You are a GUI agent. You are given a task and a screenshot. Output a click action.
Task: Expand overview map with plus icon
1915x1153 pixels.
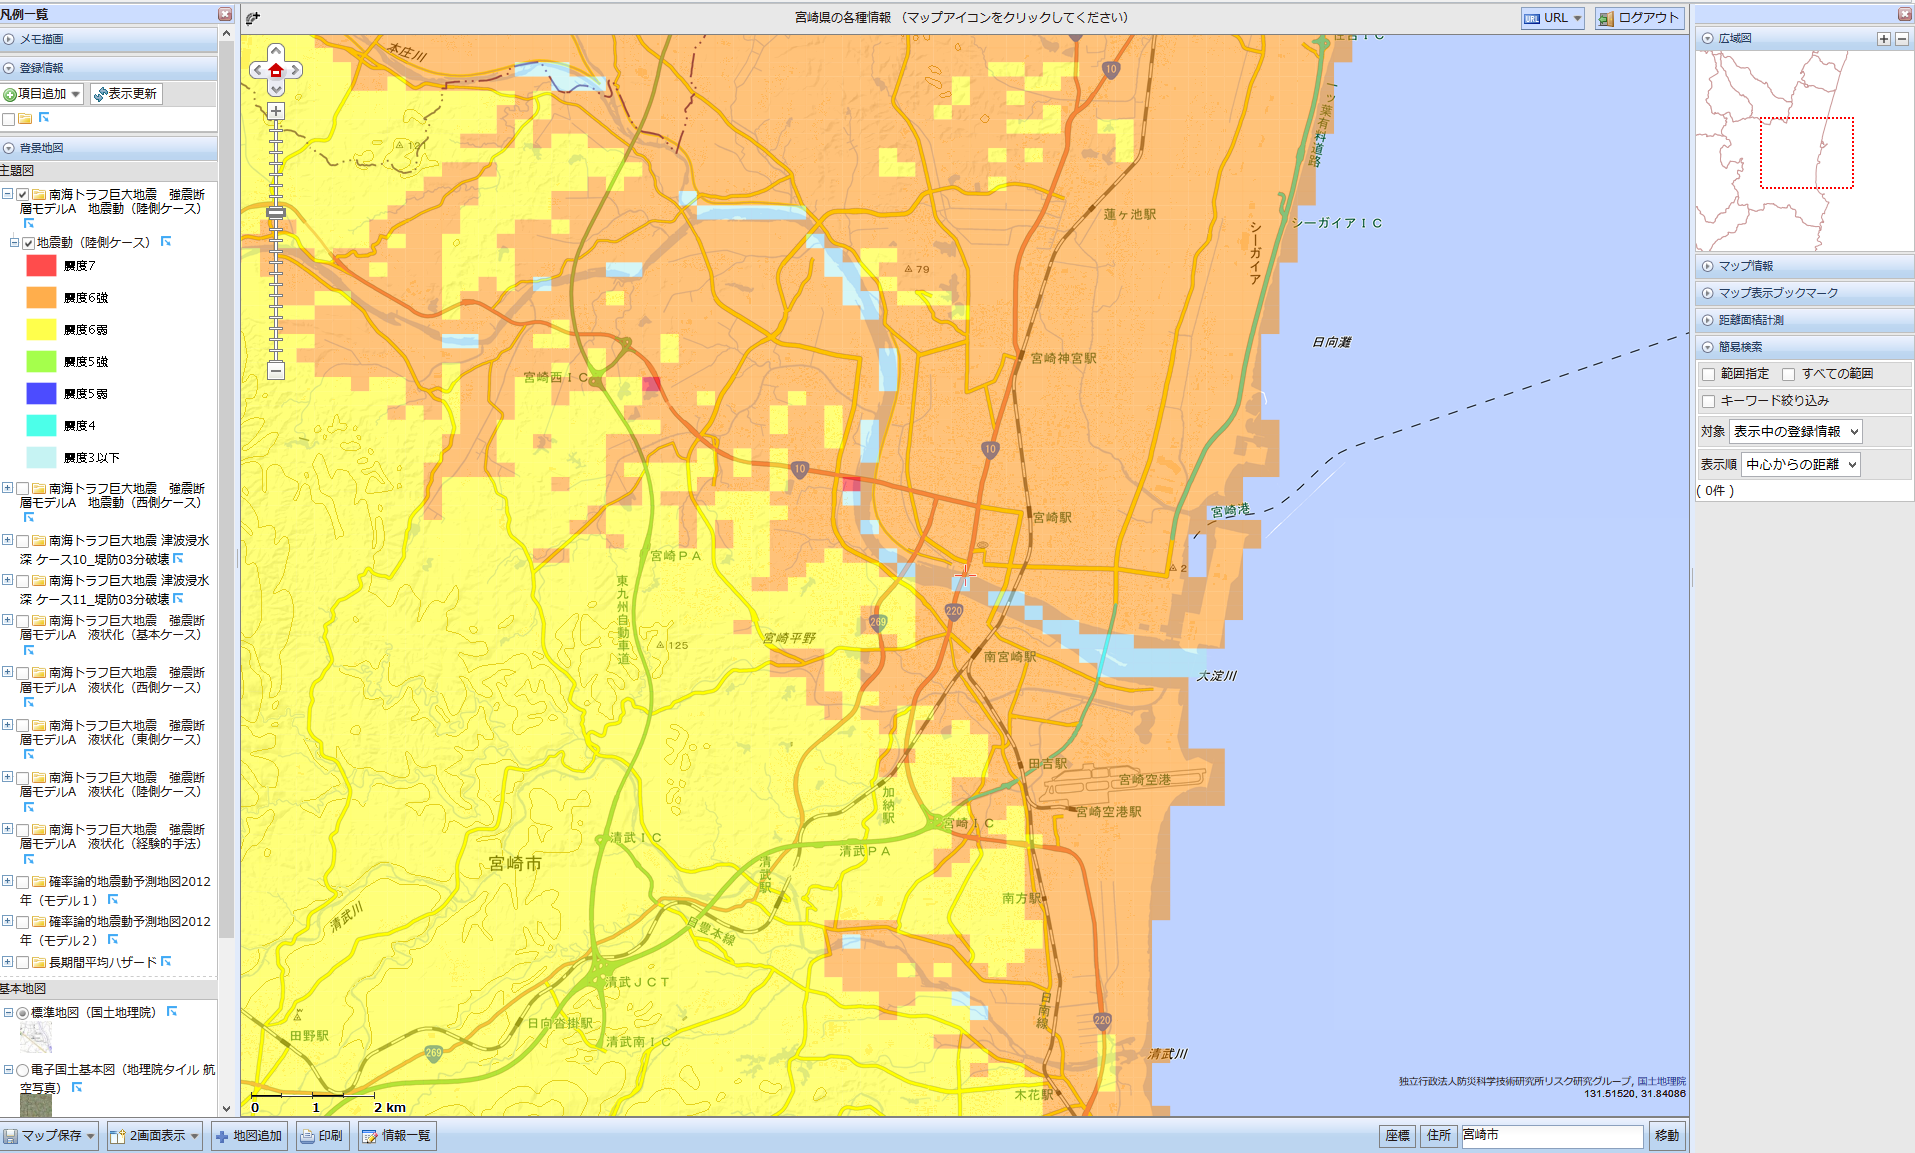tap(1883, 39)
